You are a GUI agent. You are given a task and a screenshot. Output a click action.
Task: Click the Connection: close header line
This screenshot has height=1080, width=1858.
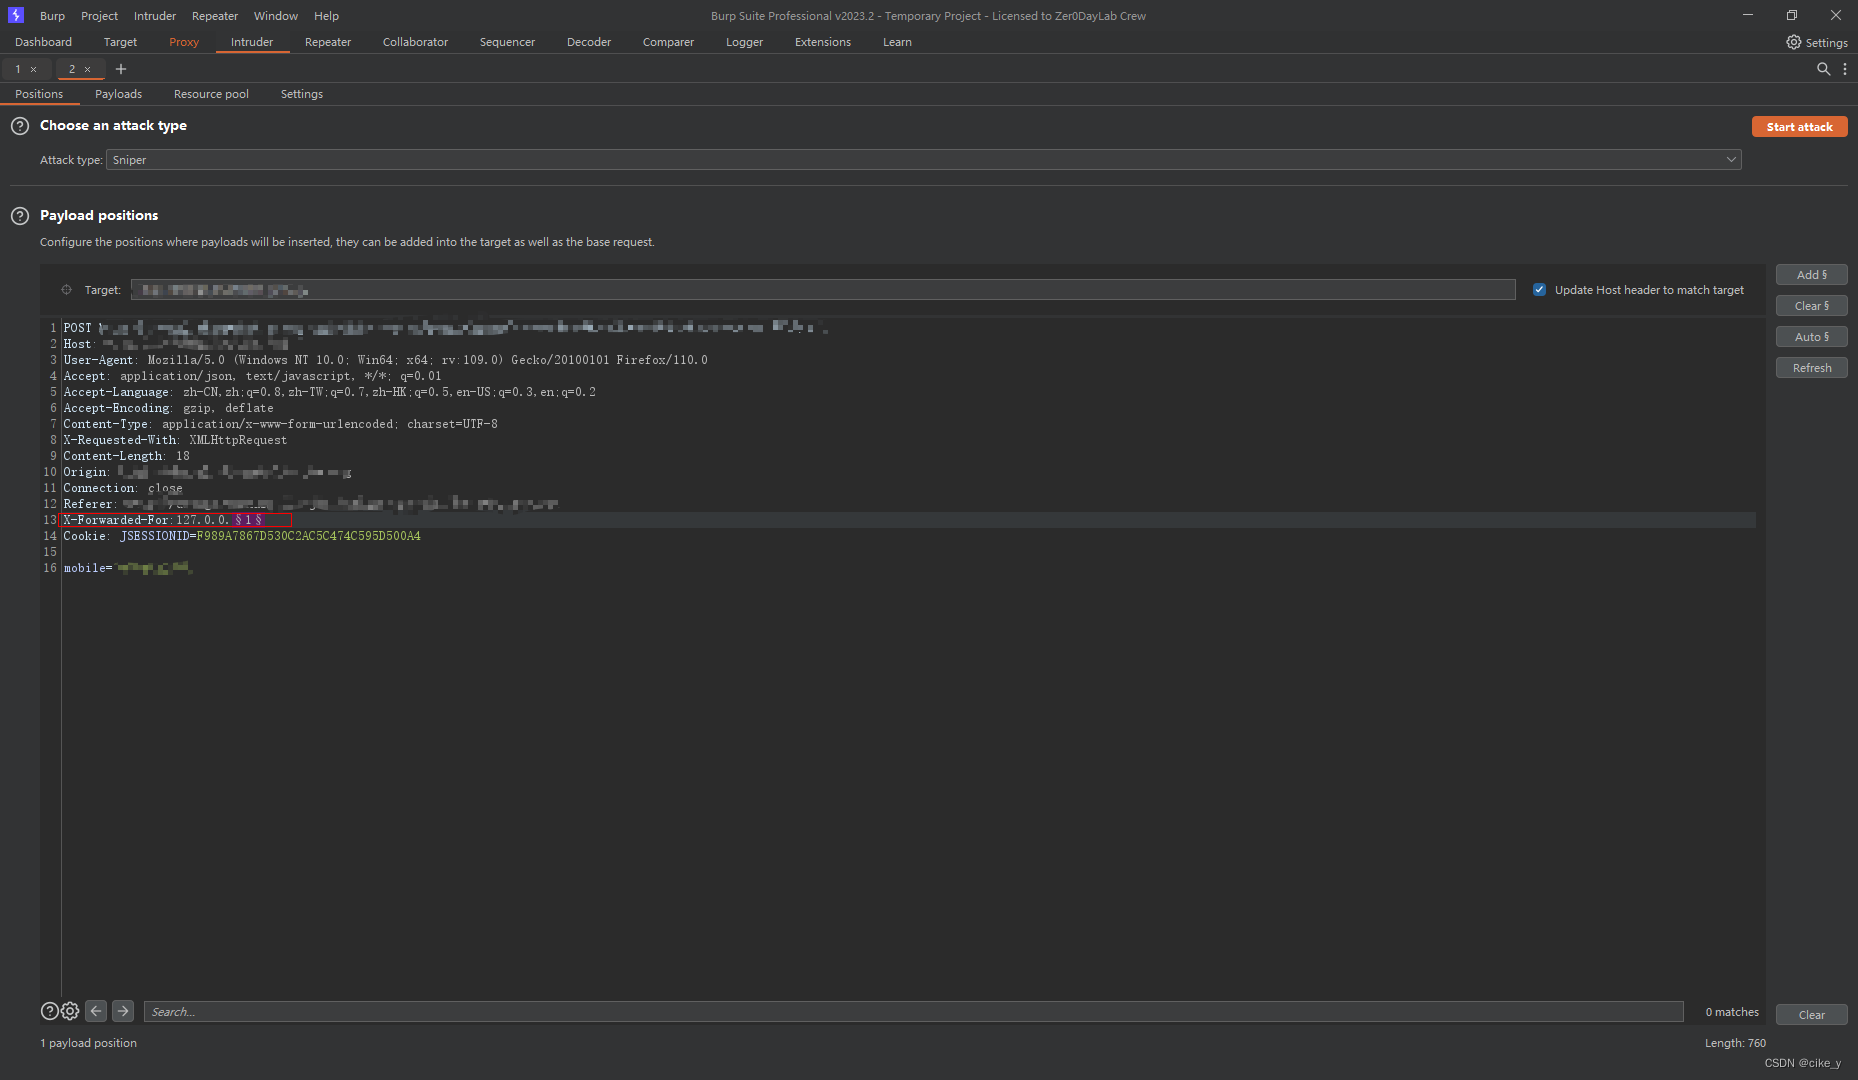coord(123,488)
